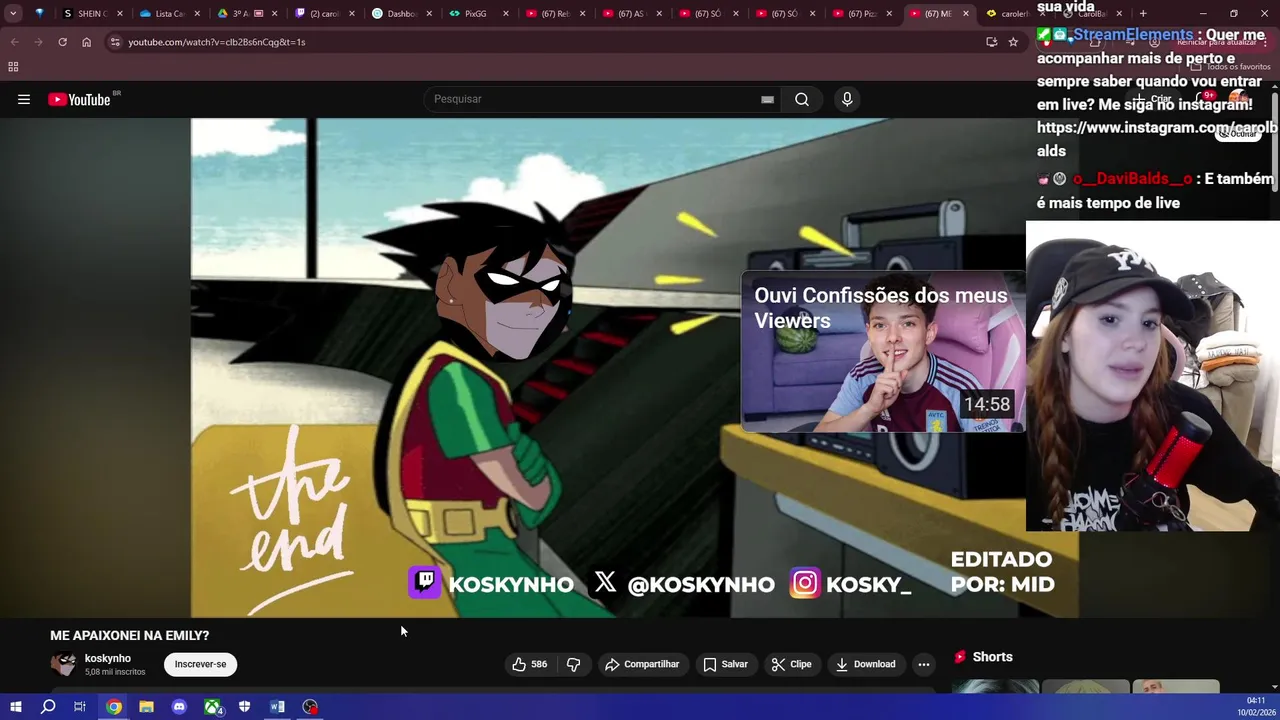
Task: Open OBS Studio from the taskbar
Action: tap(310, 707)
